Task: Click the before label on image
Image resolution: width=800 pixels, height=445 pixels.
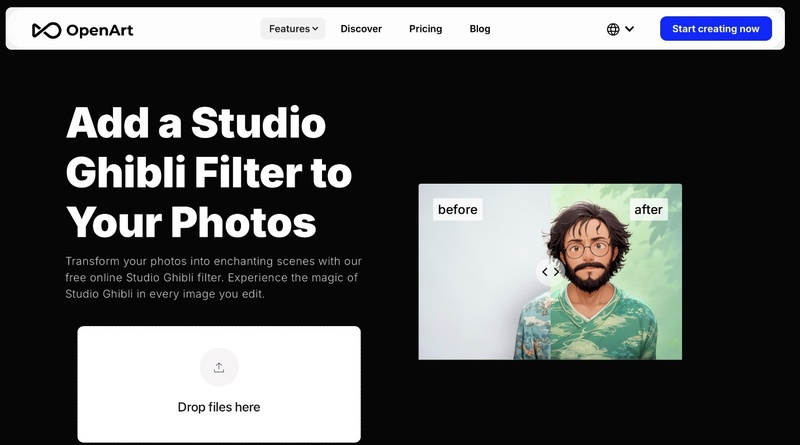Action: pos(458,209)
